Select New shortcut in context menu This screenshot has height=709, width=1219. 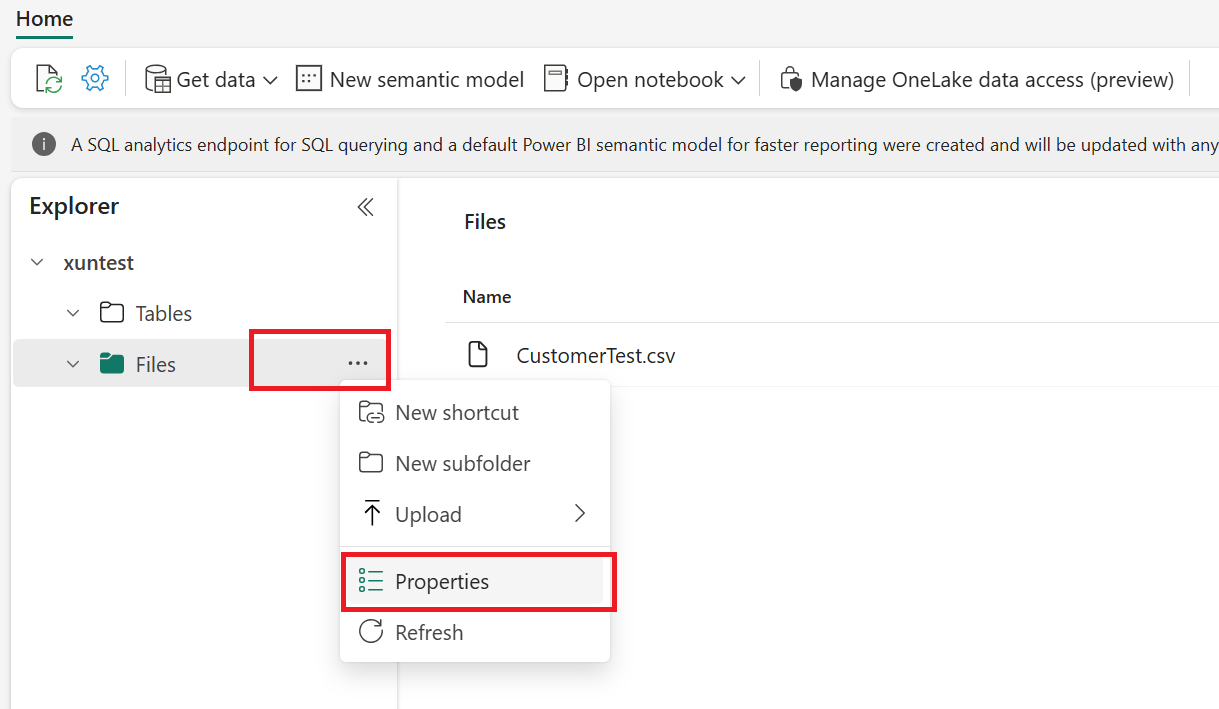click(x=457, y=413)
